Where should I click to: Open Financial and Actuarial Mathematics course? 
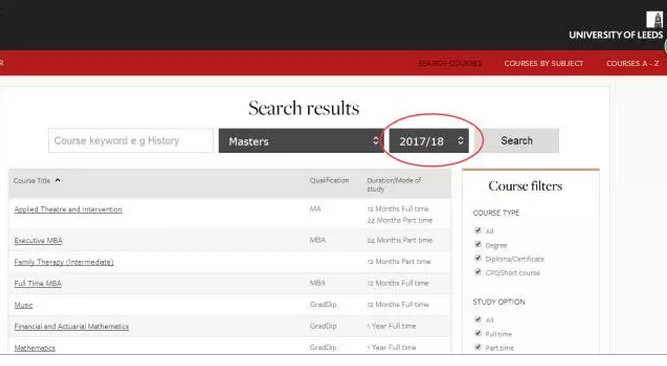click(x=71, y=326)
